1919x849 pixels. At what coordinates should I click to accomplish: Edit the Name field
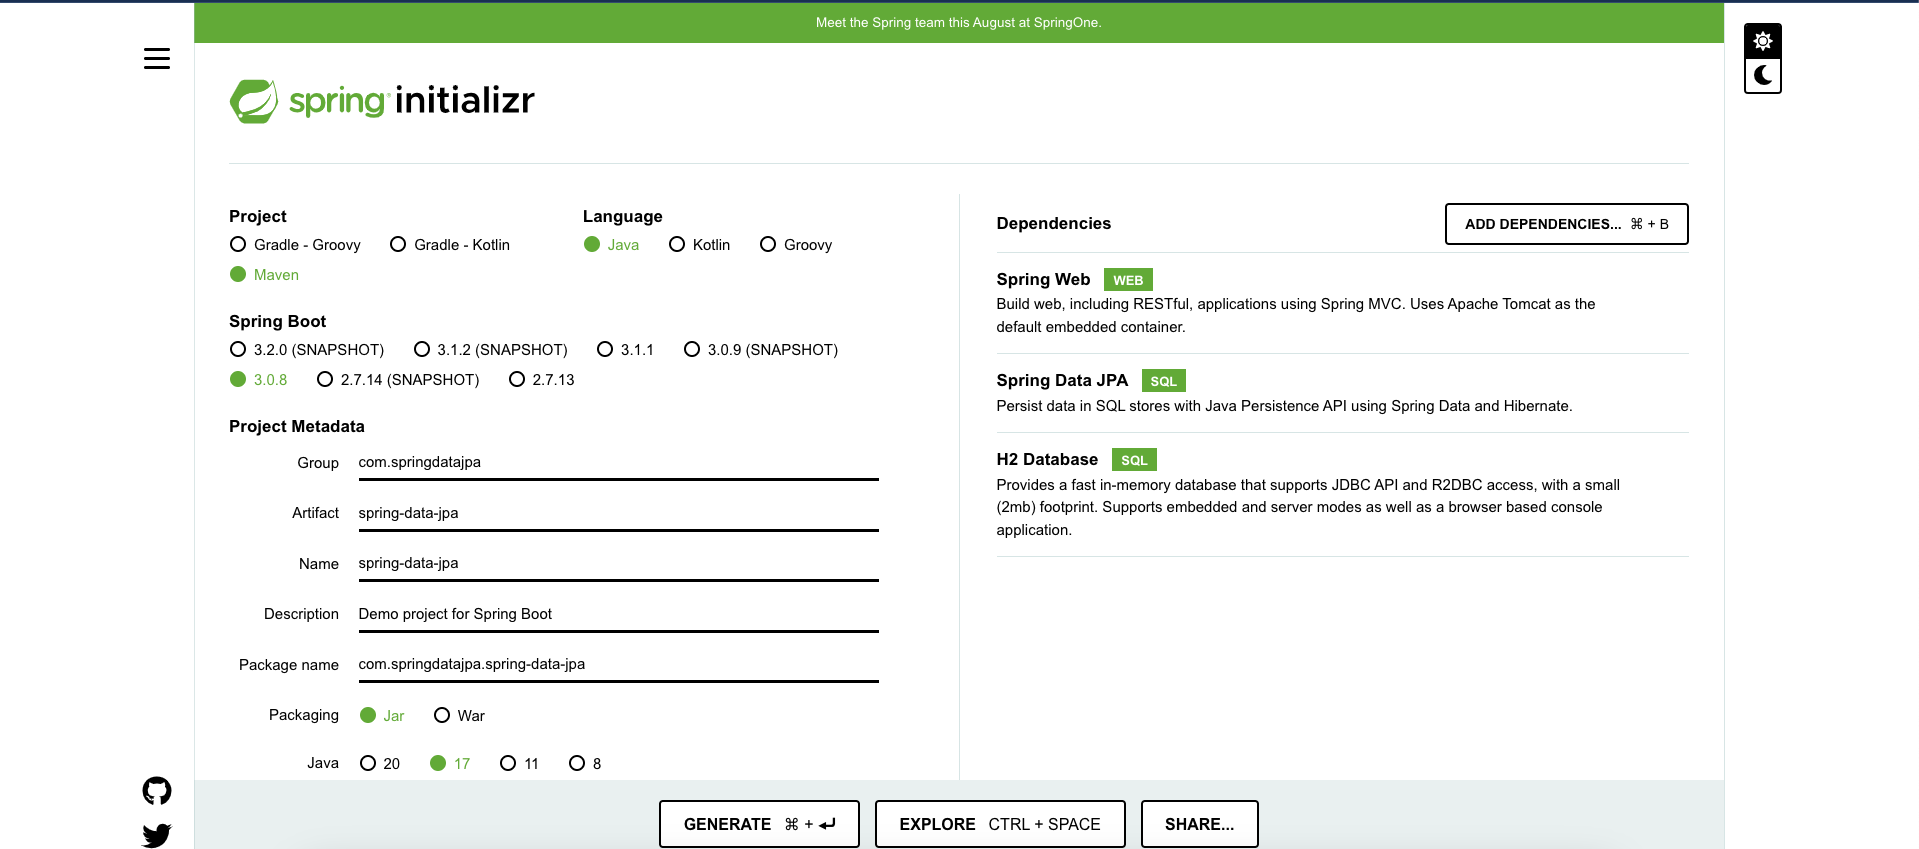(x=618, y=563)
